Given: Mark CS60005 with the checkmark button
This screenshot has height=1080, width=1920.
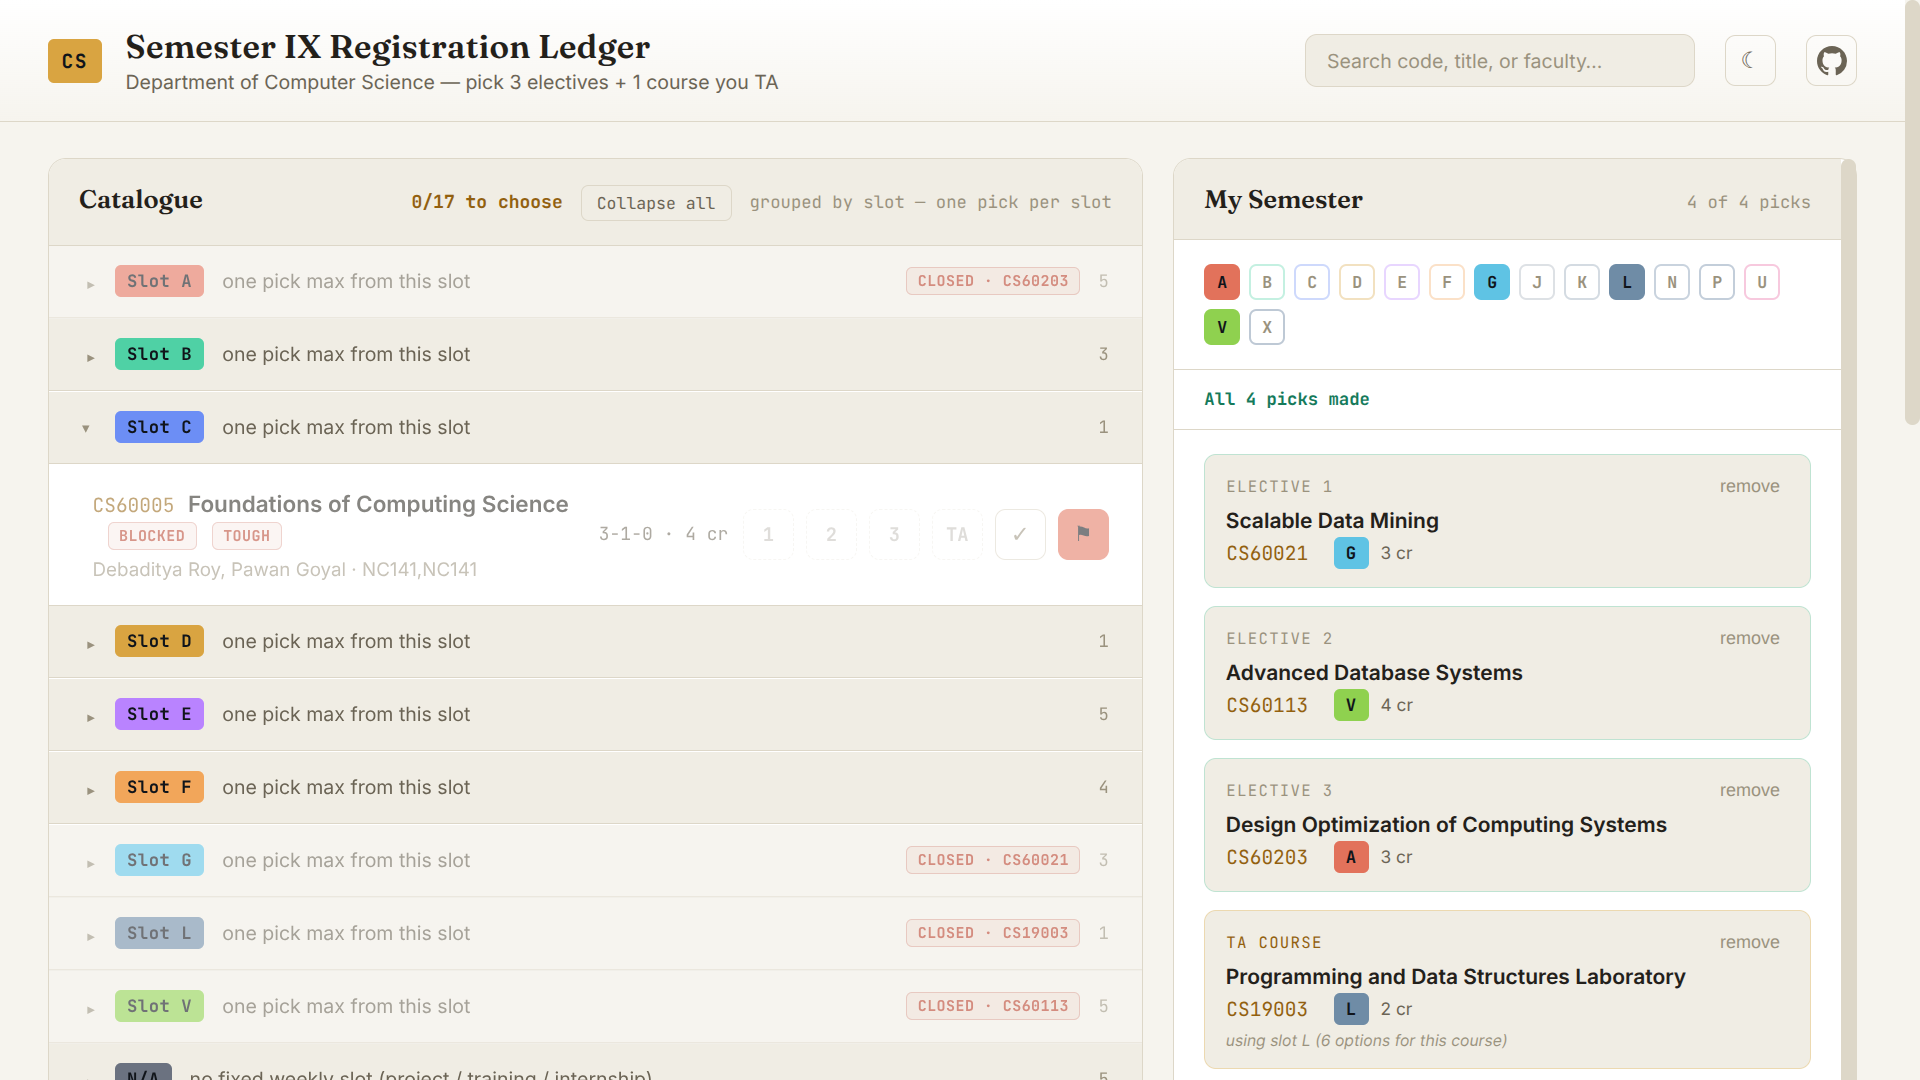Looking at the screenshot, I should point(1020,534).
